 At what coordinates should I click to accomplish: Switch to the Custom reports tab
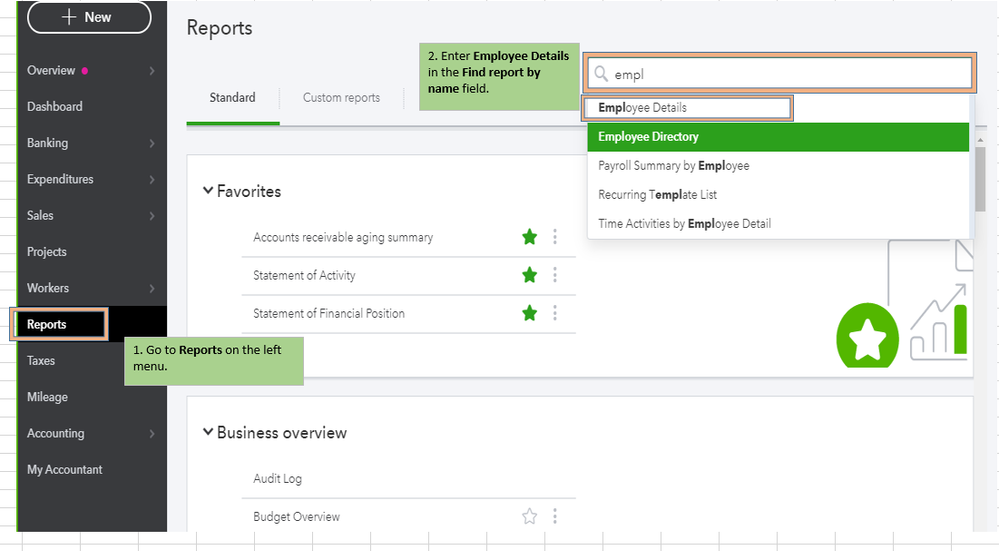pyautogui.click(x=341, y=98)
